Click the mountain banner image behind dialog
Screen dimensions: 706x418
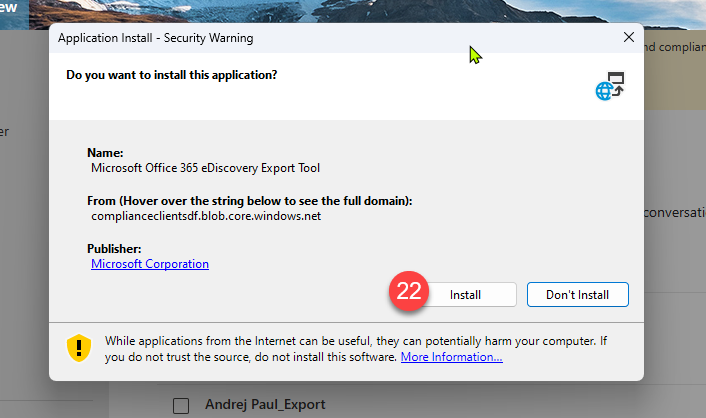click(350, 10)
